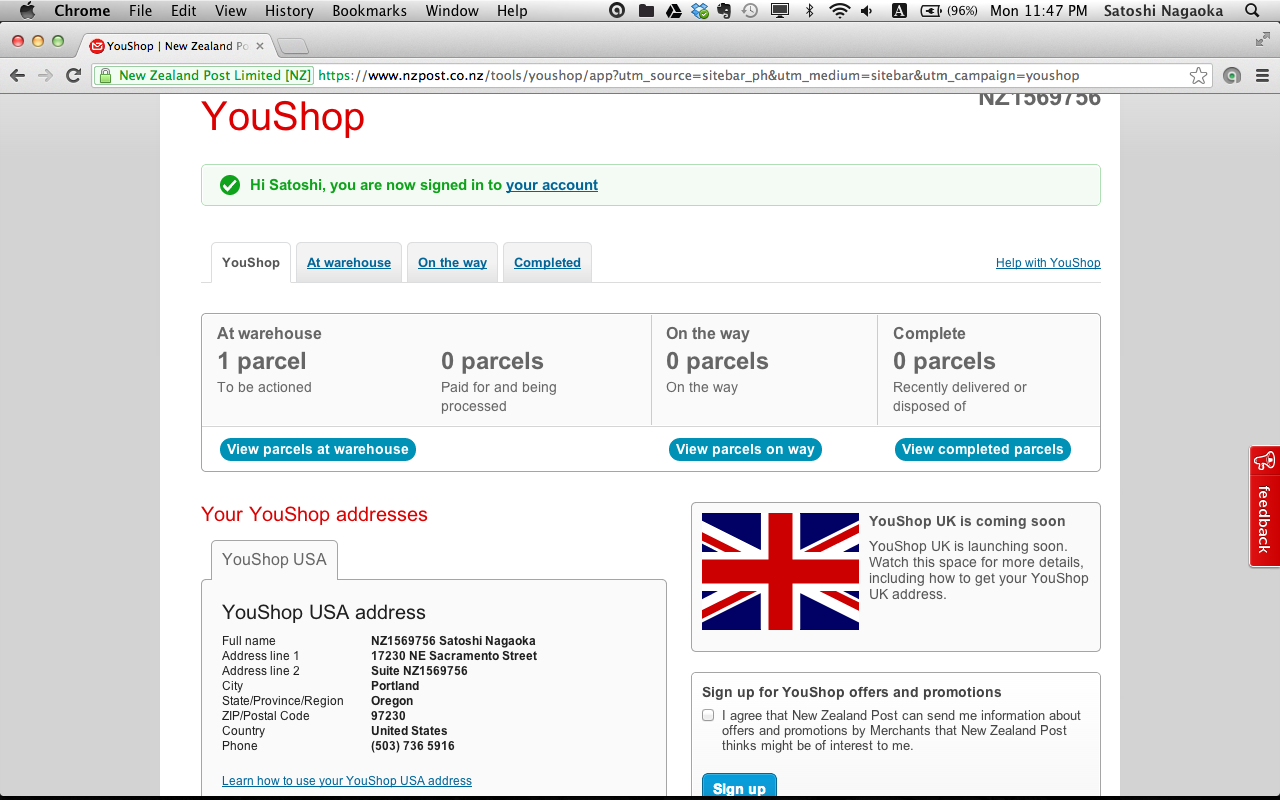
Task: Open the History menu
Action: coord(289,11)
